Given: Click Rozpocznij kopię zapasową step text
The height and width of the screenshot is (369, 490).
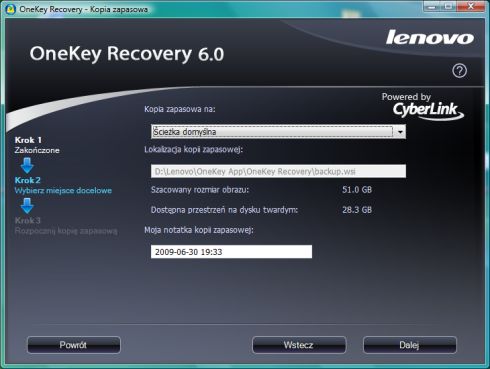Looking at the screenshot, I should [x=66, y=231].
